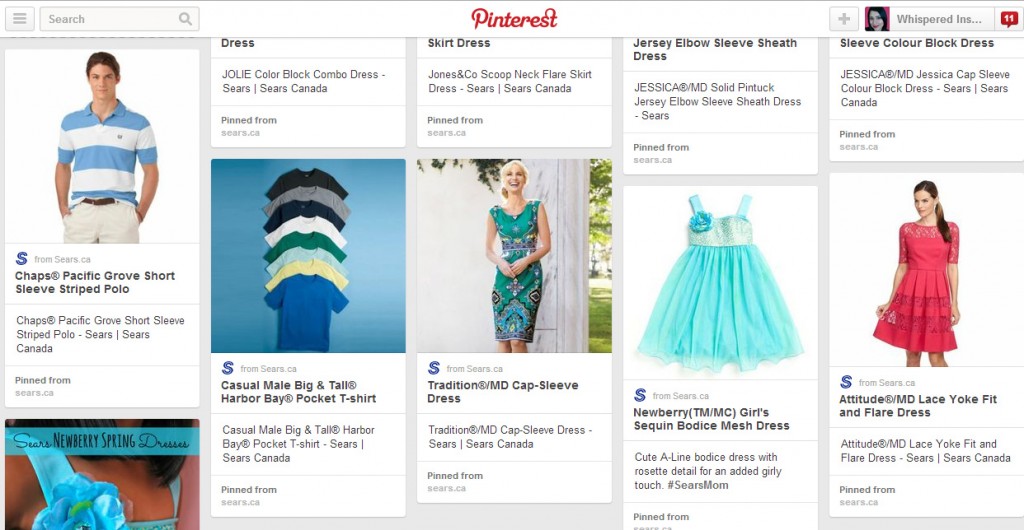Click 'JESSICA®/MD Solid Pintuck Jersey' description
This screenshot has width=1024, height=530.
tap(717, 101)
